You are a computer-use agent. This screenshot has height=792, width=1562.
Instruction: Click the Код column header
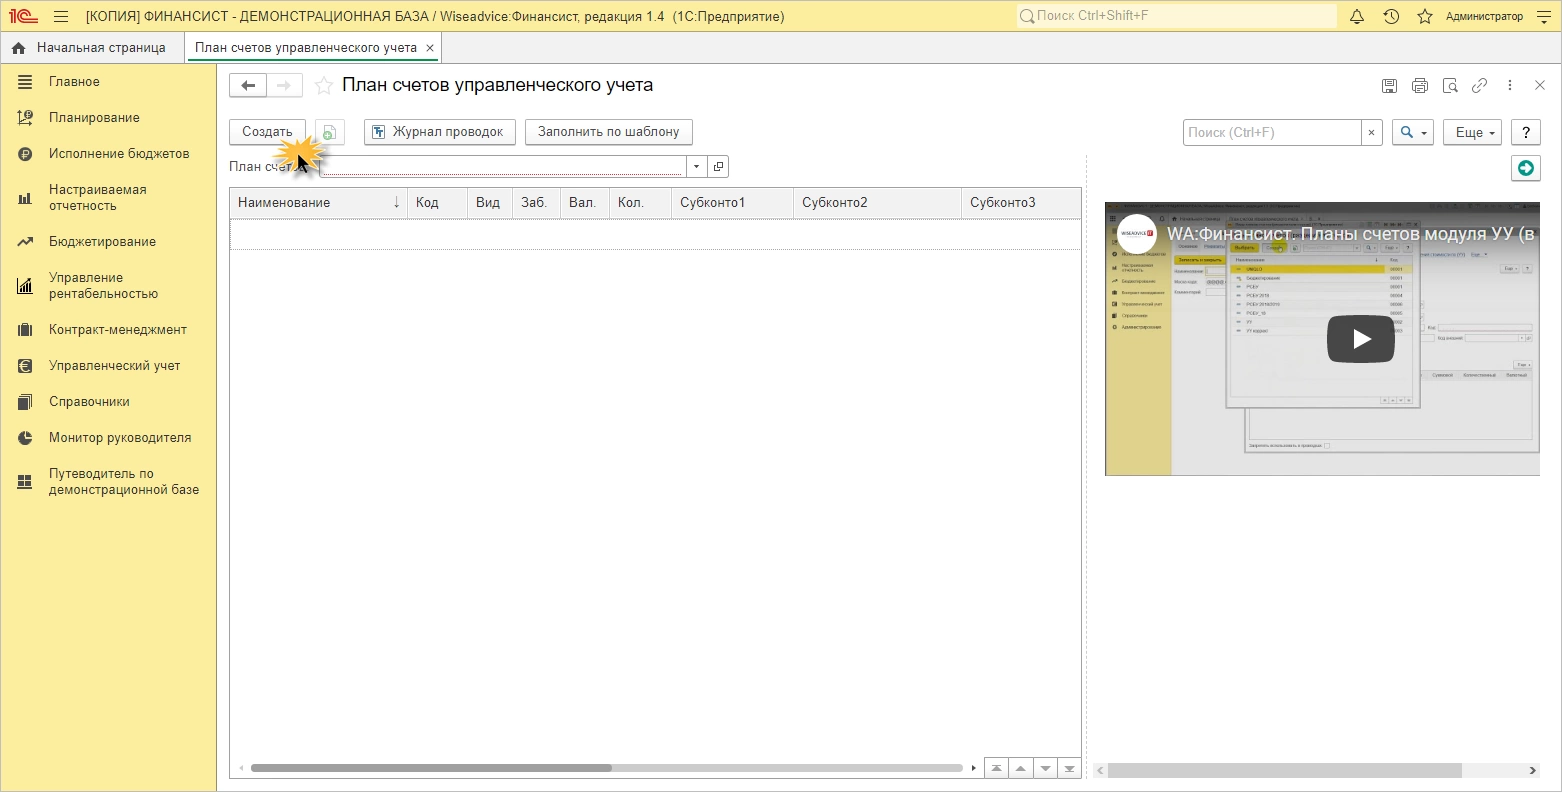pos(438,203)
